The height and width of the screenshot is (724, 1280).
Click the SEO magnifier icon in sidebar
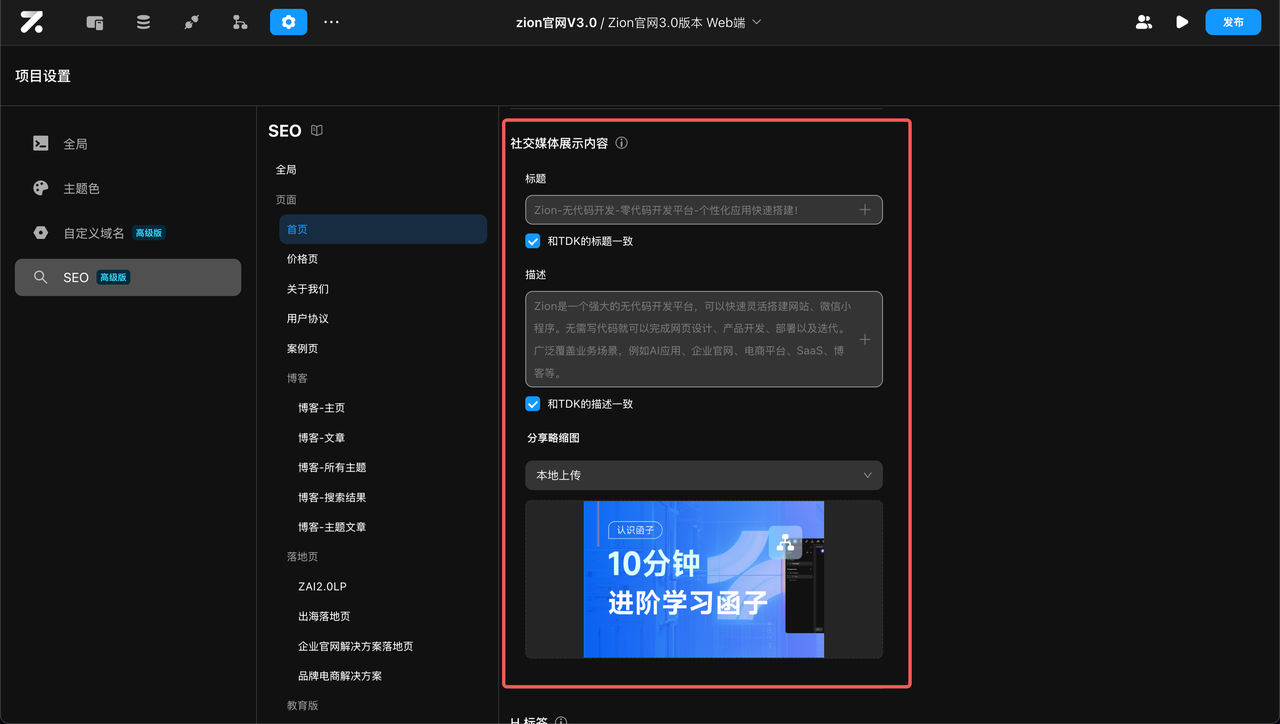click(41, 277)
